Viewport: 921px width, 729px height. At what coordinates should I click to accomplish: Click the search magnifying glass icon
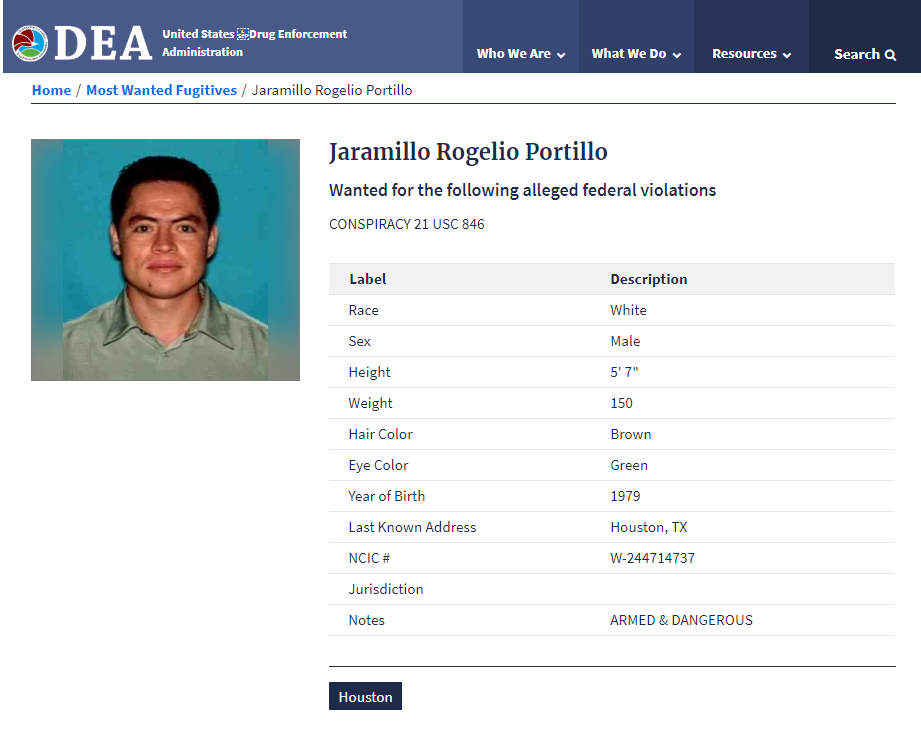tap(890, 55)
